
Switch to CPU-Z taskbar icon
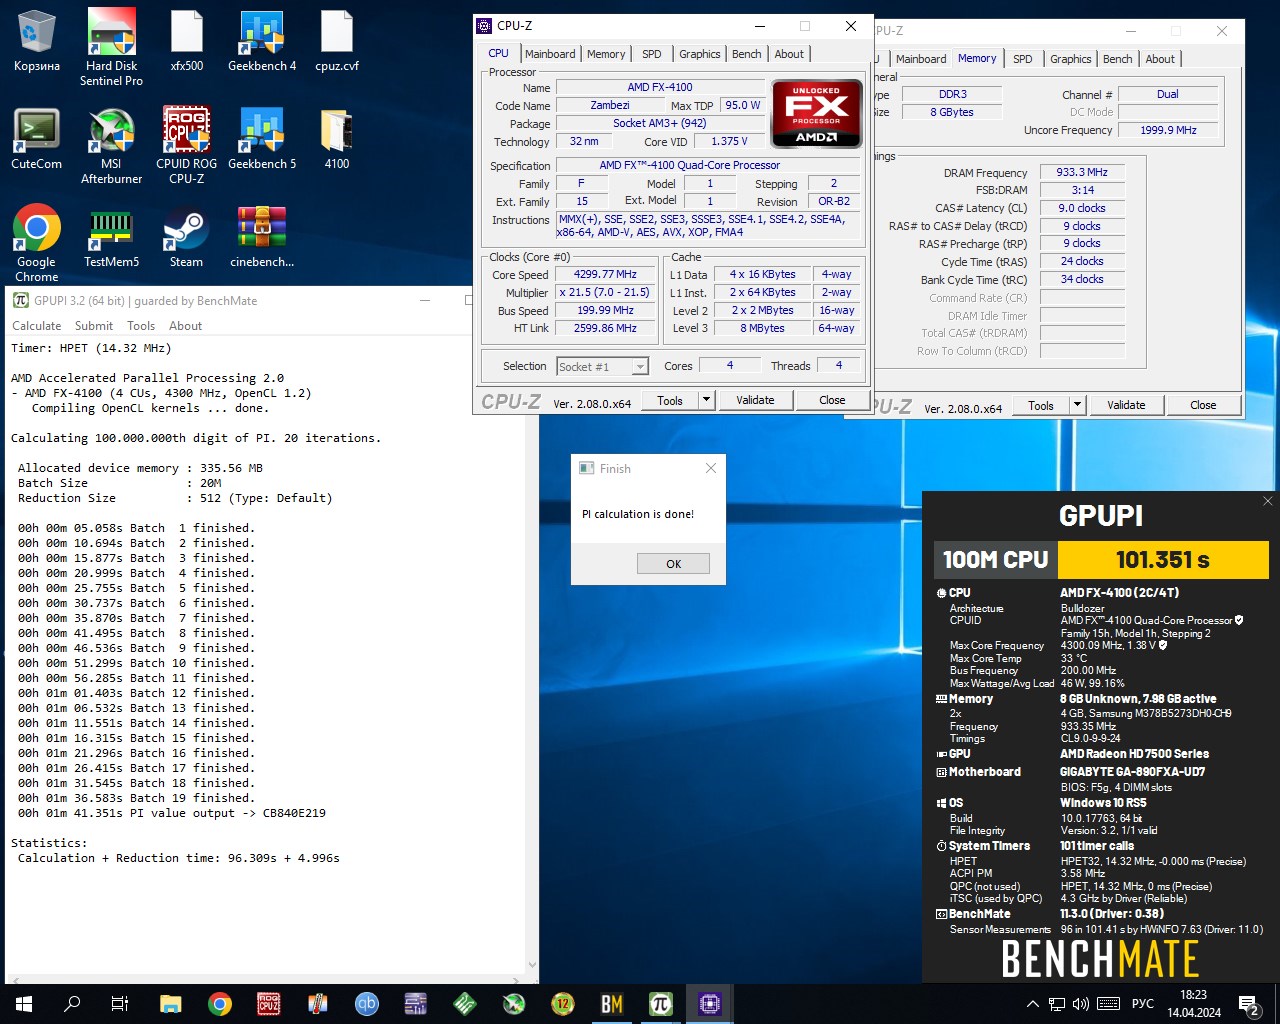[710, 1004]
